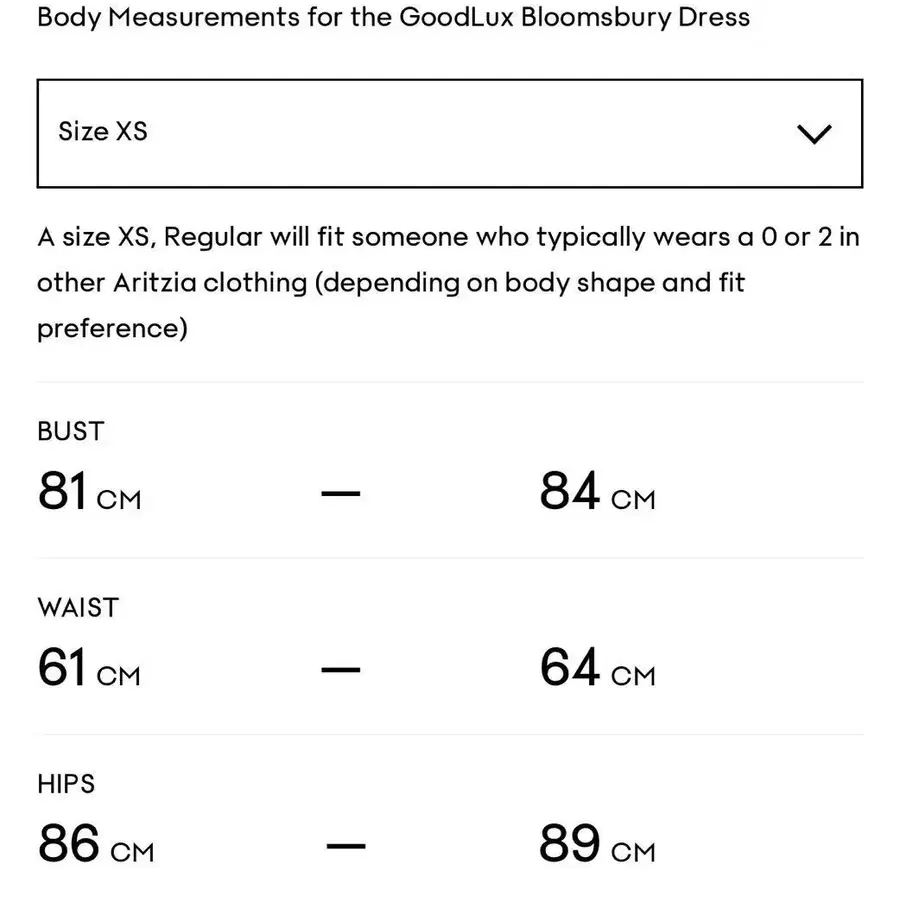The height and width of the screenshot is (900, 900).
Task: Click the 81 CM bust minimum value
Action: point(89,491)
